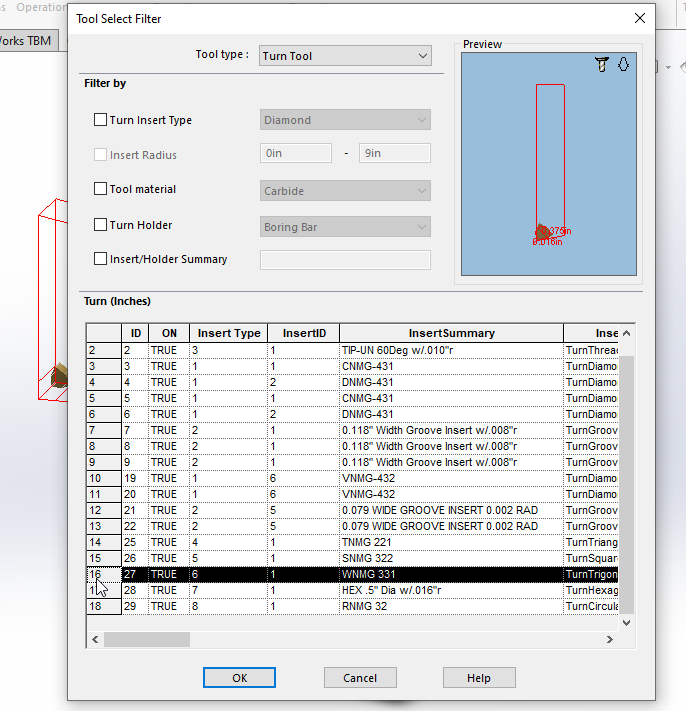
Task: Click the table scroll up arrow
Action: tap(627, 333)
